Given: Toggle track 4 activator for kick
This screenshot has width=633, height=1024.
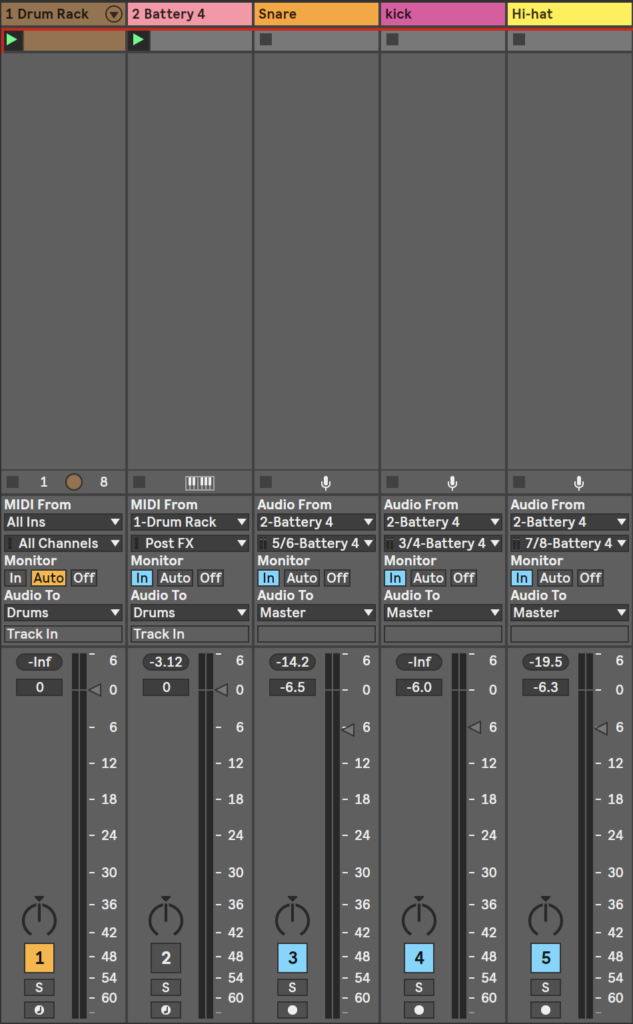Looking at the screenshot, I should click(419, 958).
